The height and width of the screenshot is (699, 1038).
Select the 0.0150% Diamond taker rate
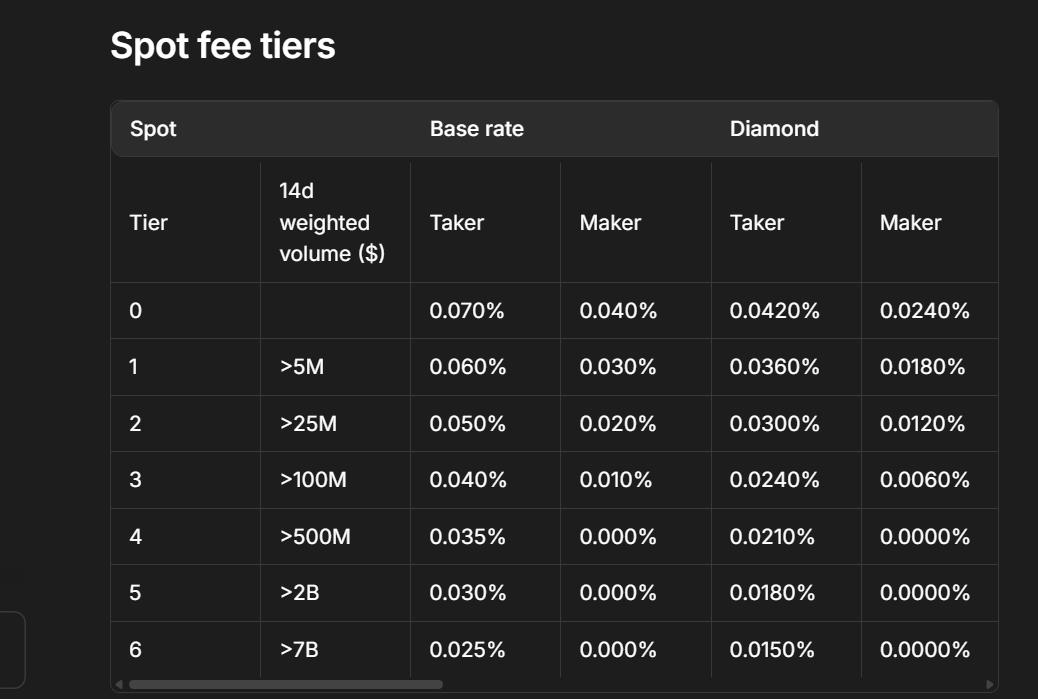774,650
